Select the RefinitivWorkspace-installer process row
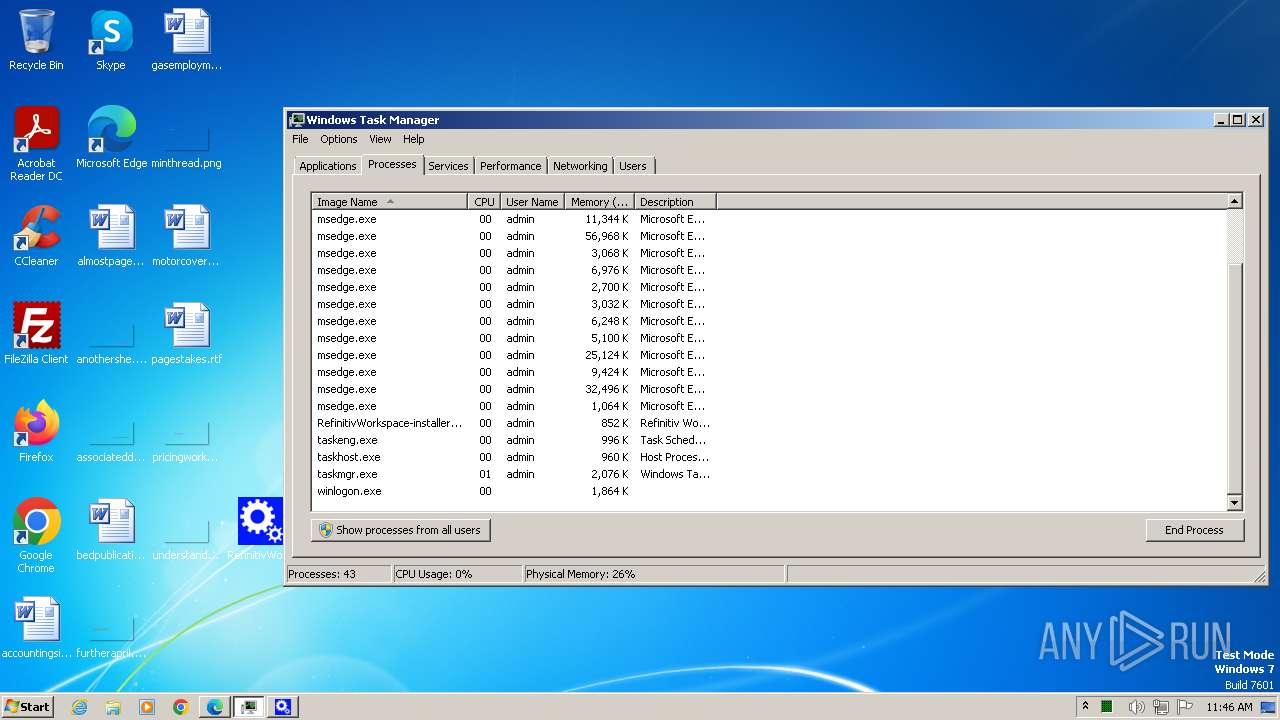 pos(512,423)
